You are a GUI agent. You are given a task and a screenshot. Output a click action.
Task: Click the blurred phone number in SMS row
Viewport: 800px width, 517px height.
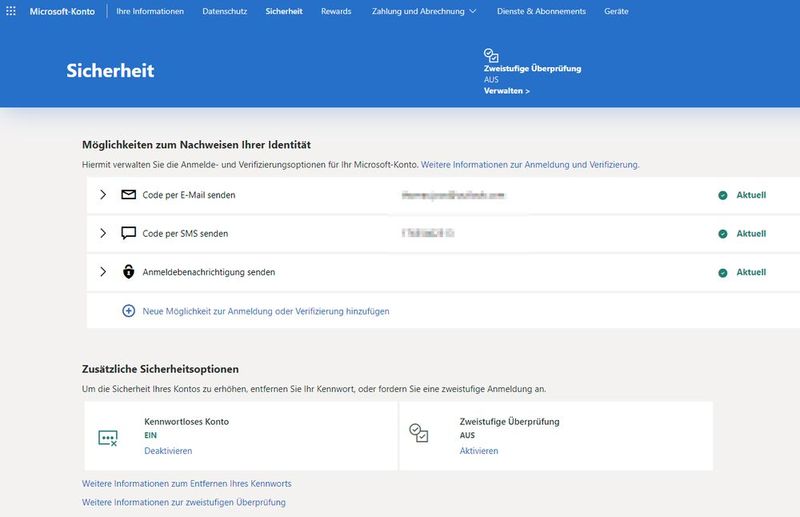pyautogui.click(x=428, y=233)
